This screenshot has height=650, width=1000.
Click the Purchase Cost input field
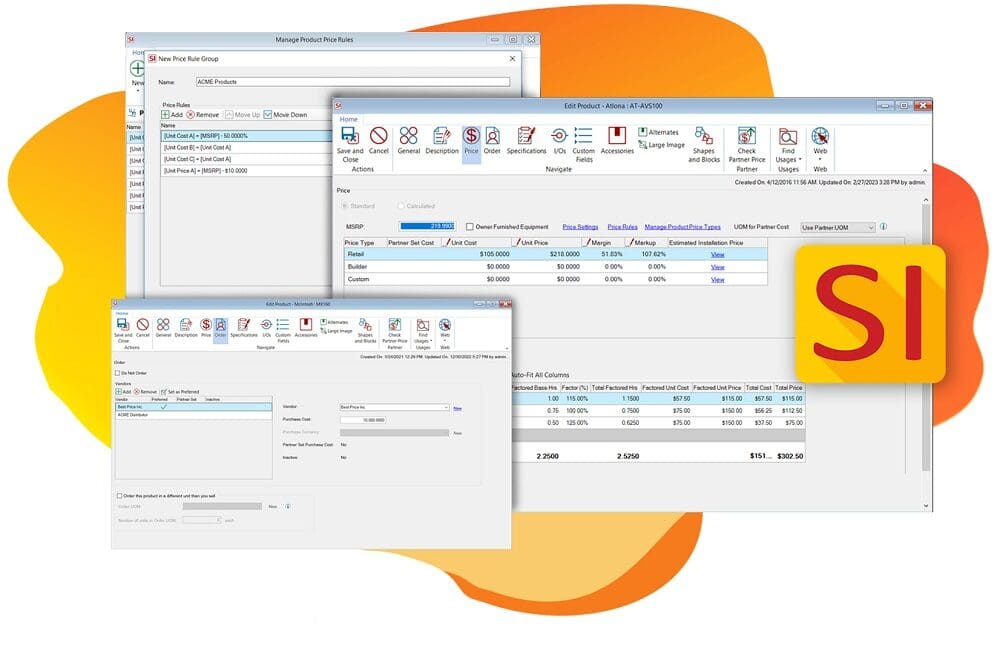coord(363,420)
